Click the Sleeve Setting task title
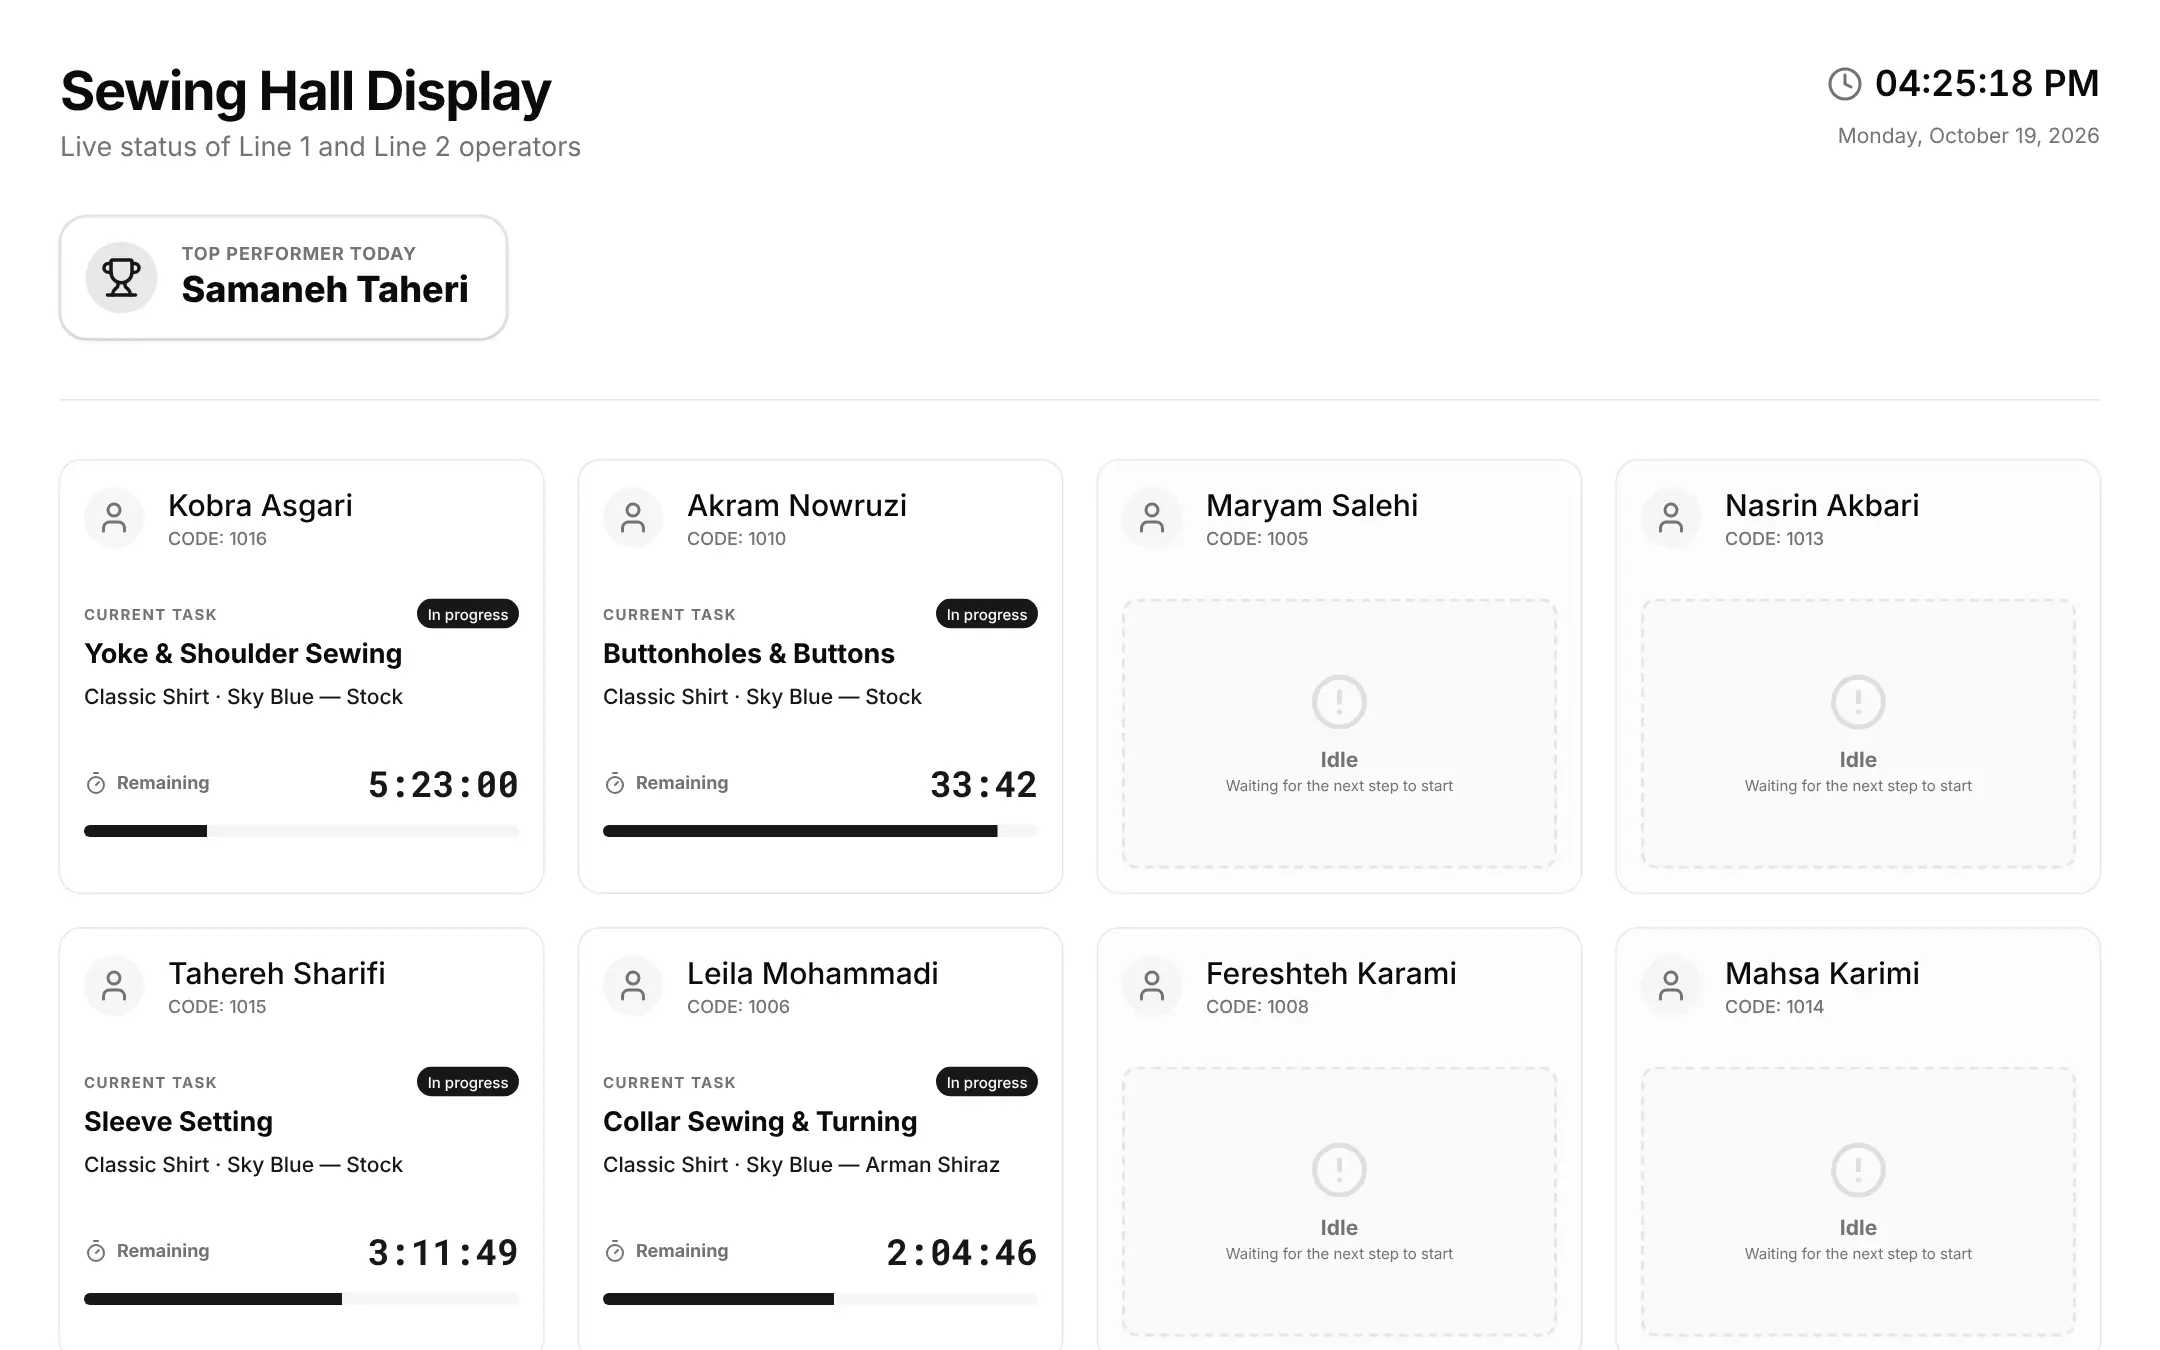Viewport: 2160px width, 1350px height. point(178,1122)
